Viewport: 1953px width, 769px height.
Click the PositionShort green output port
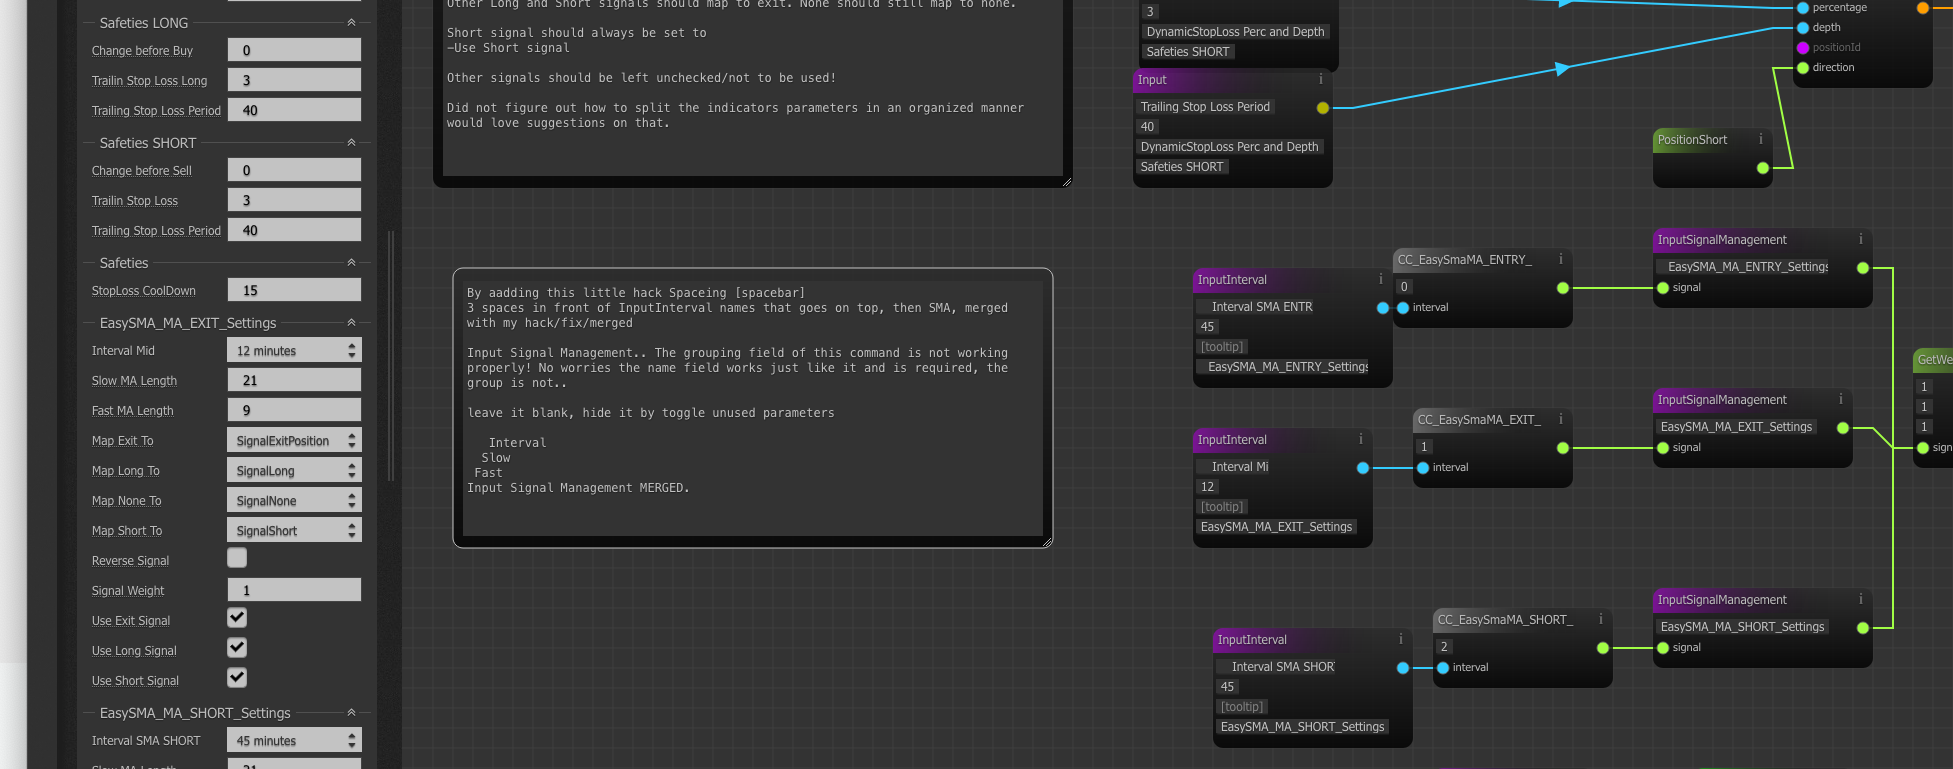coord(1763,168)
